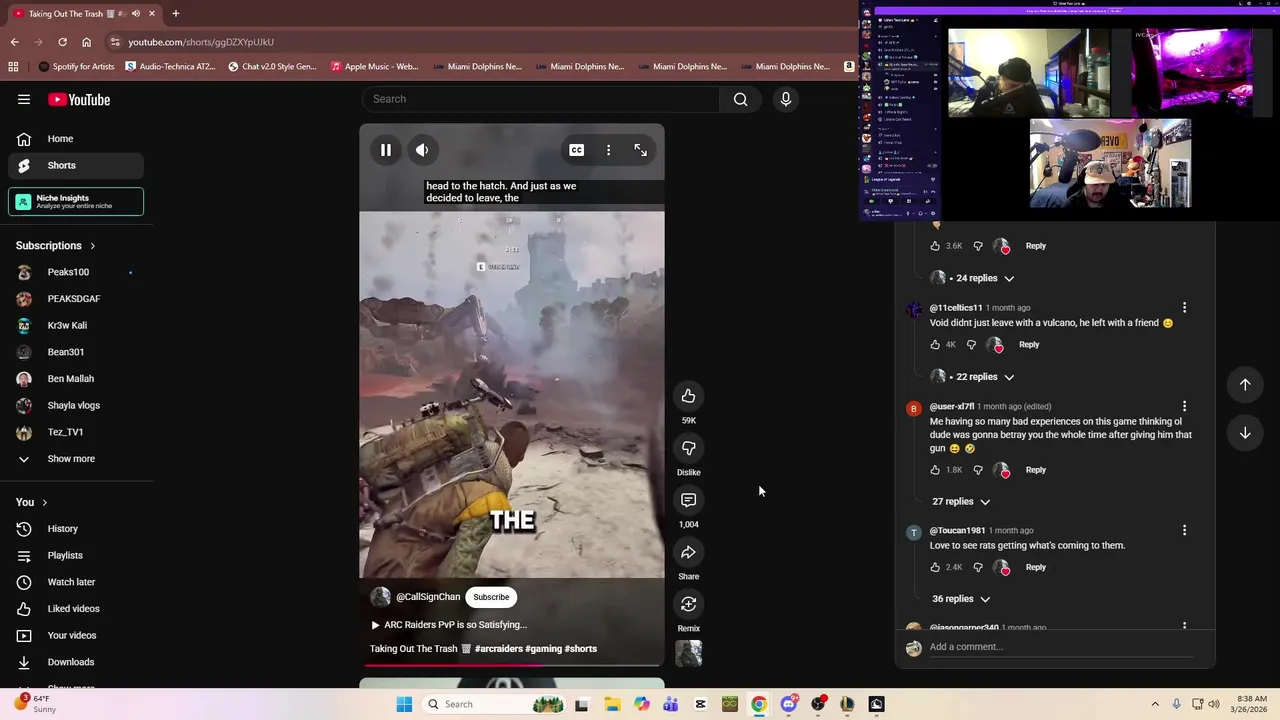This screenshot has width=1280, height=720.
Task: Go to next Short with down arrow
Action: point(1245,433)
